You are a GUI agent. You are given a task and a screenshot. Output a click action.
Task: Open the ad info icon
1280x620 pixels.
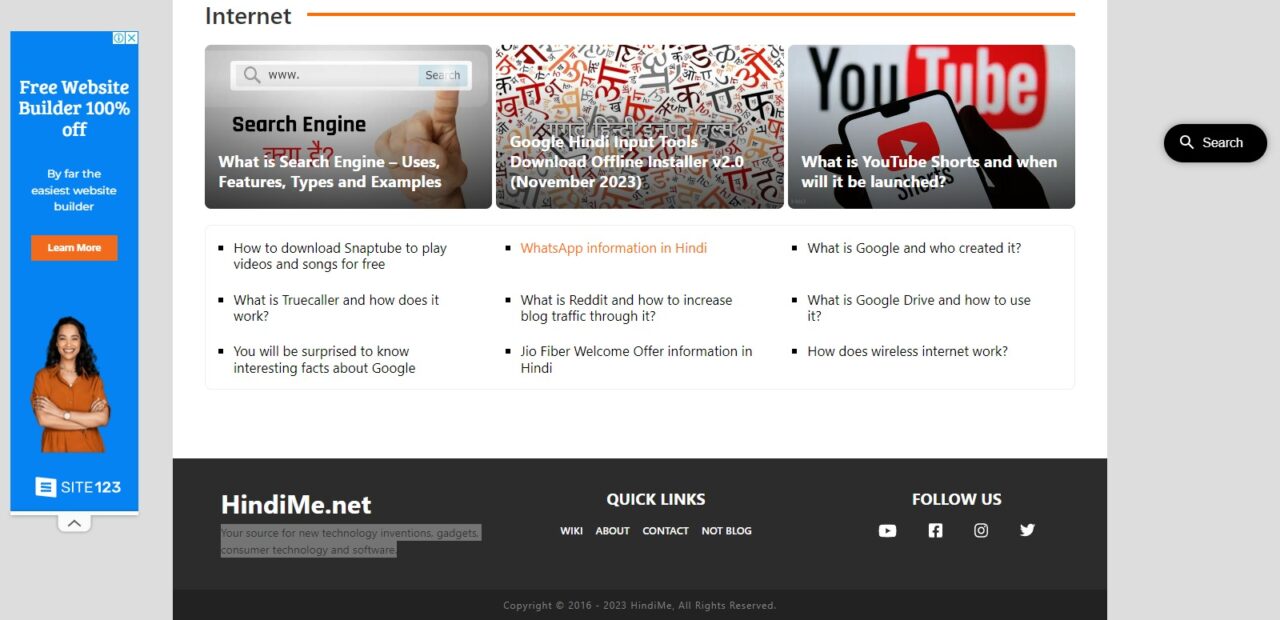pyautogui.click(x=119, y=38)
